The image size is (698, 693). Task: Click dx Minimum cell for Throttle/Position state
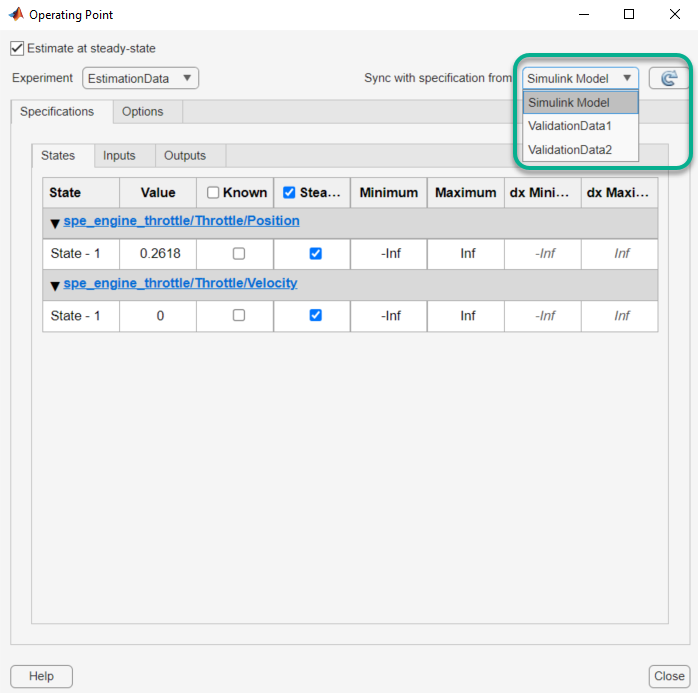(x=543, y=254)
